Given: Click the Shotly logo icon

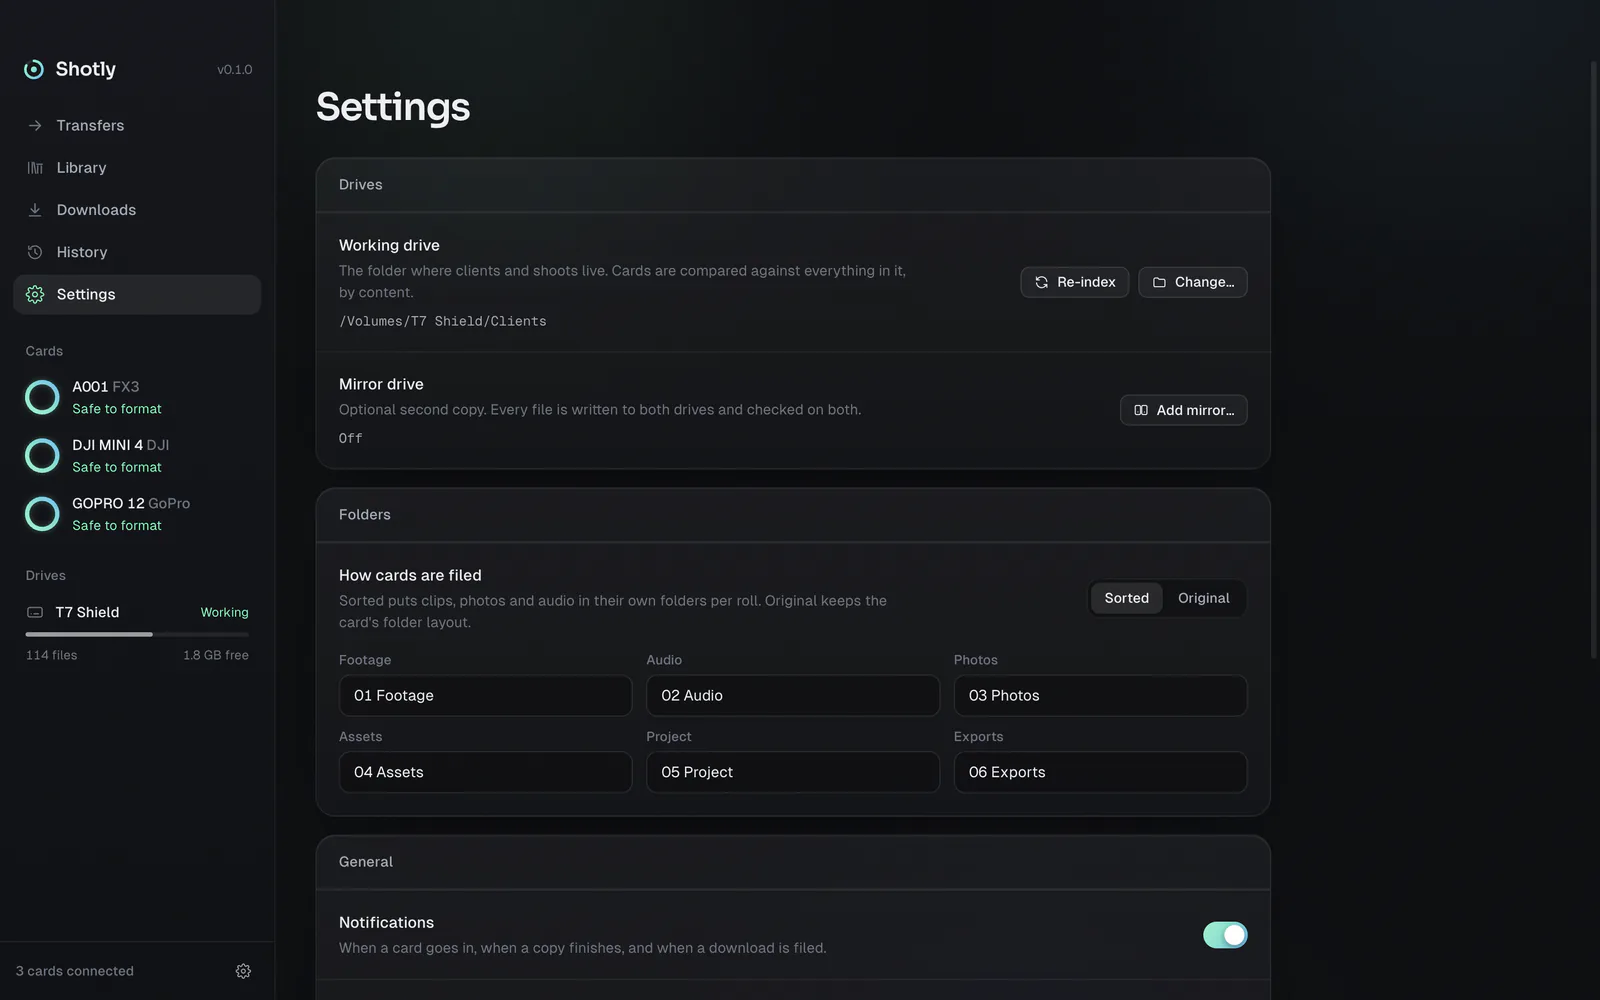Looking at the screenshot, I should click(34, 69).
